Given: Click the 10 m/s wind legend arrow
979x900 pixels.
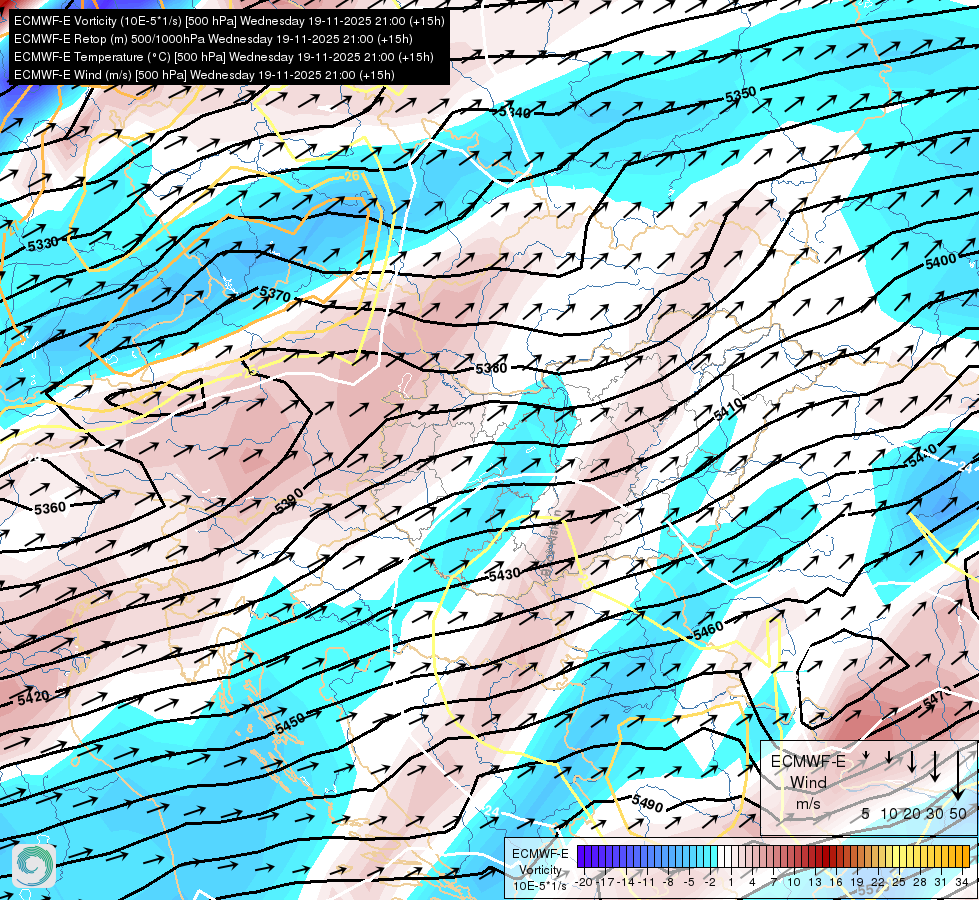Looking at the screenshot, I should tap(889, 758).
